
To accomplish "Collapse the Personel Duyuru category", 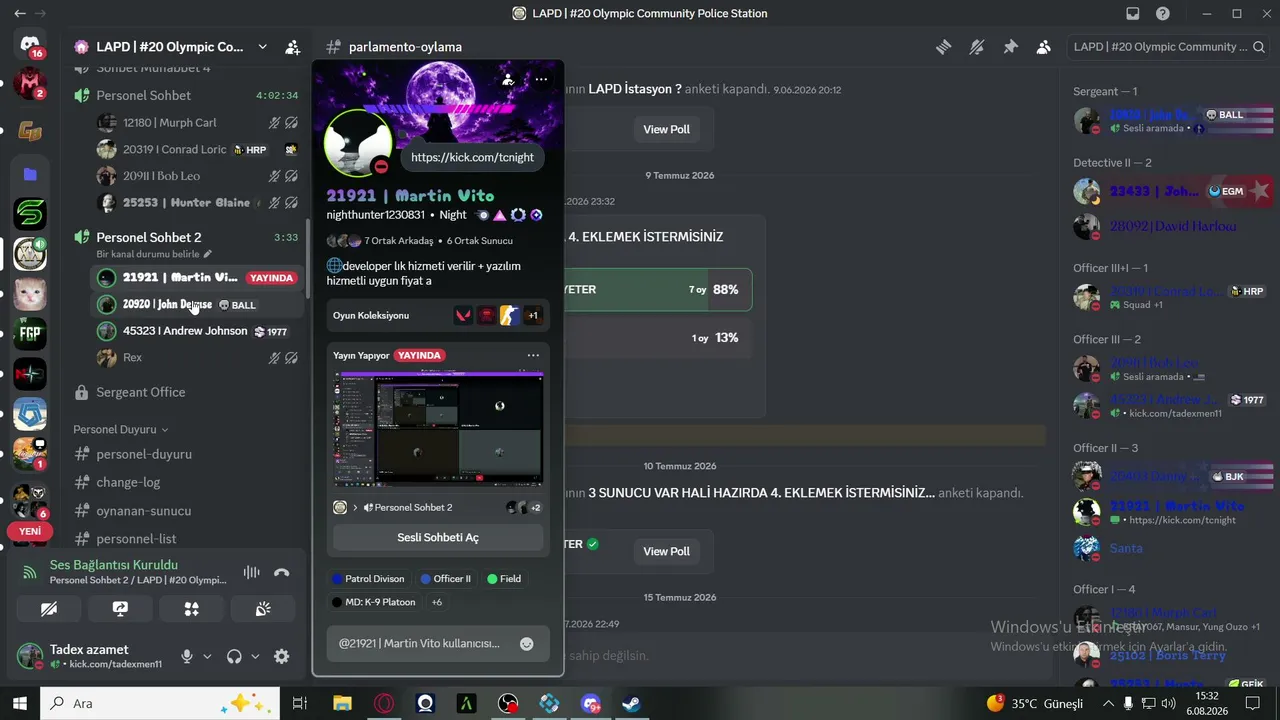I will (121, 429).
